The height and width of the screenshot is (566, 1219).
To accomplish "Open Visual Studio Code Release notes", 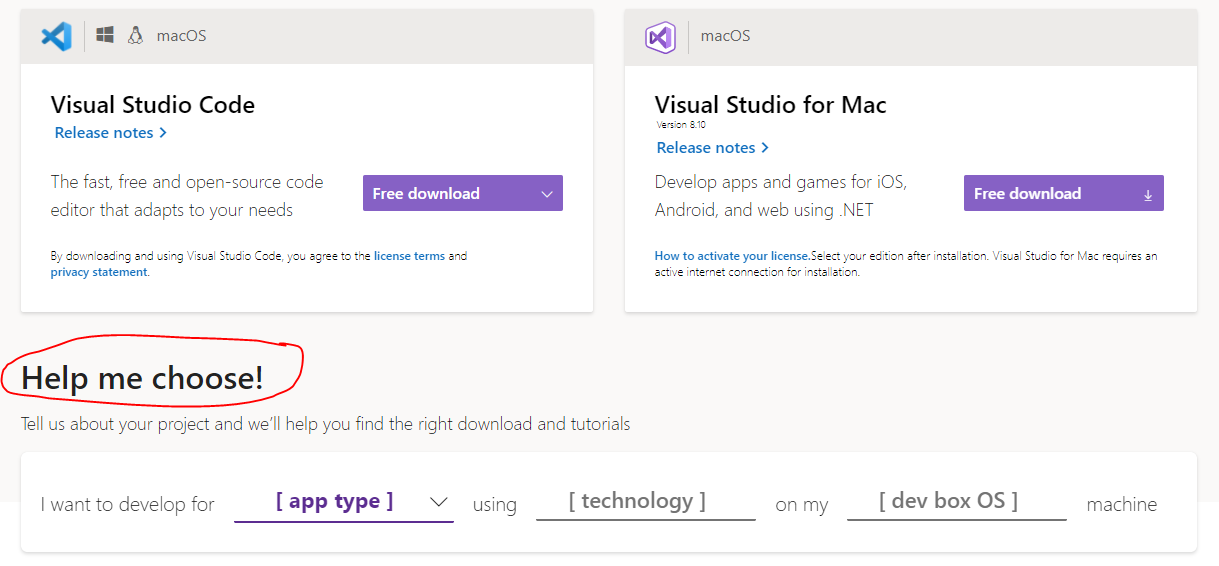I will pyautogui.click(x=111, y=133).
